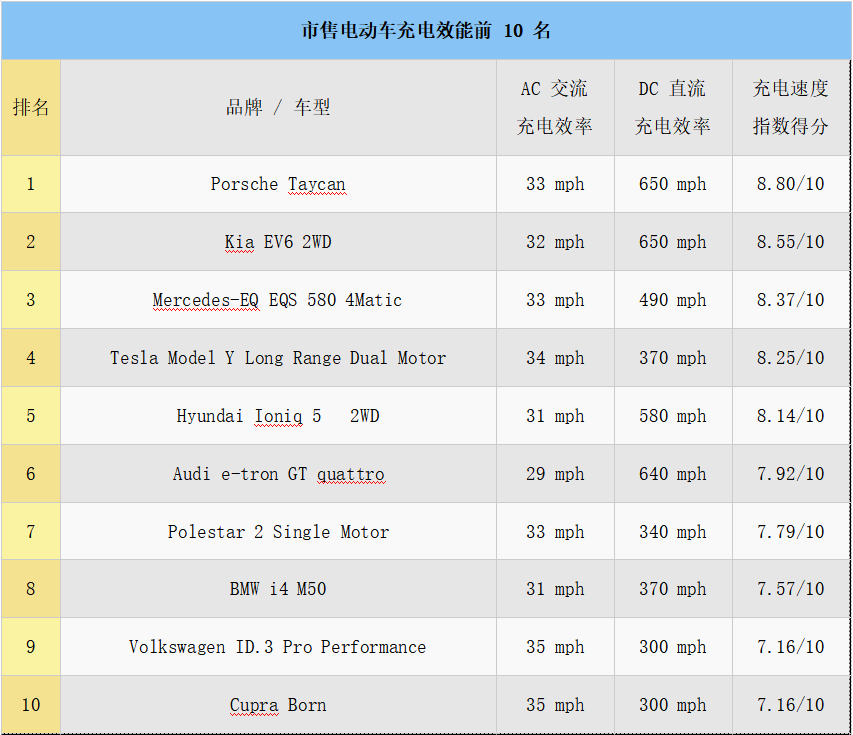
Task: Click the Mercedes-EQ EQS 580 4Matic cell
Action: click(278, 300)
